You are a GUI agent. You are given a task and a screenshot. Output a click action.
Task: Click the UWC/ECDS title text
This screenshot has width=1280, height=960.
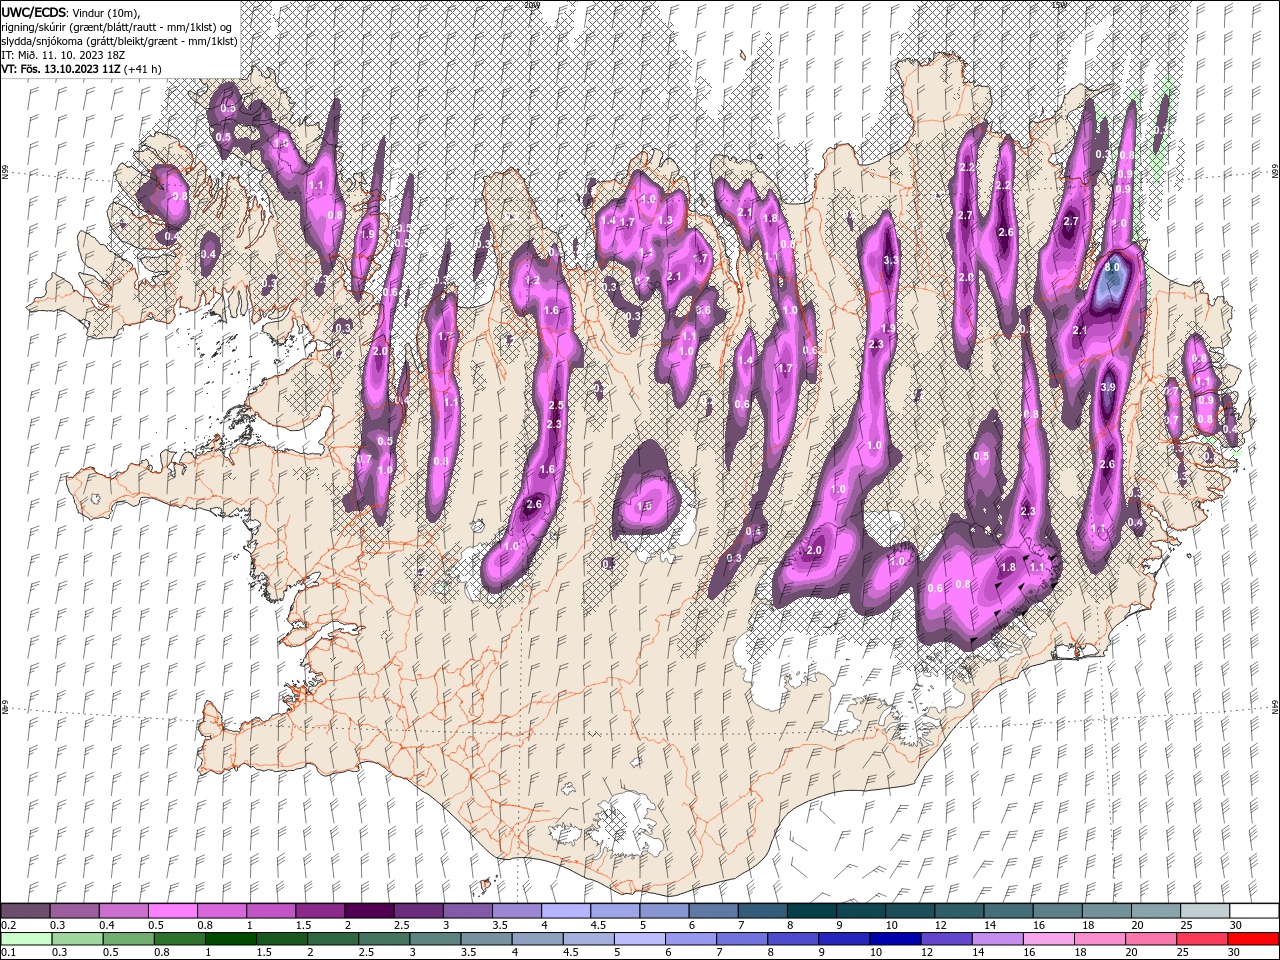[x=36, y=12]
